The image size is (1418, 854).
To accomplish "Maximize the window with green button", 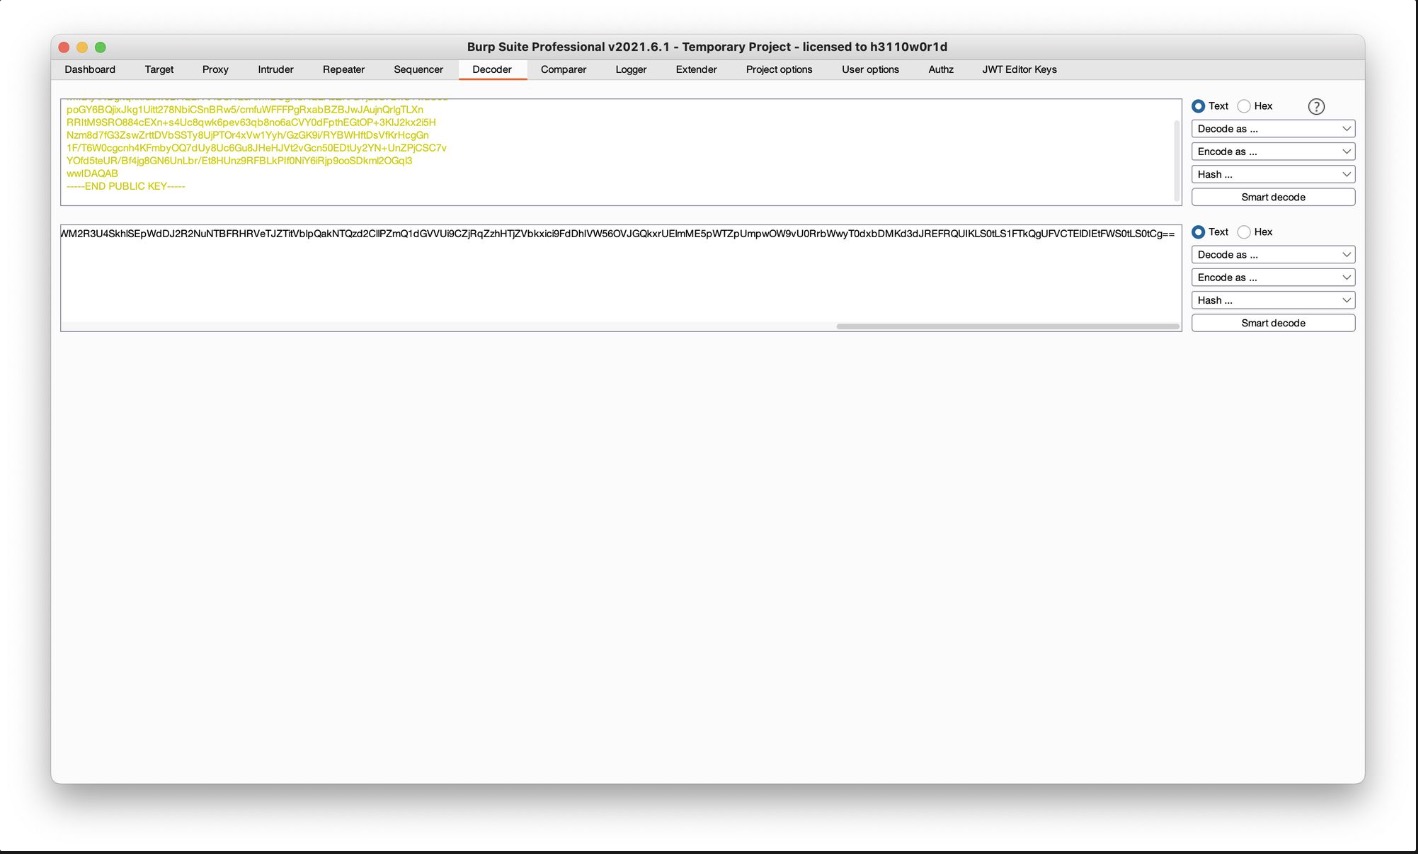I will tap(100, 47).
